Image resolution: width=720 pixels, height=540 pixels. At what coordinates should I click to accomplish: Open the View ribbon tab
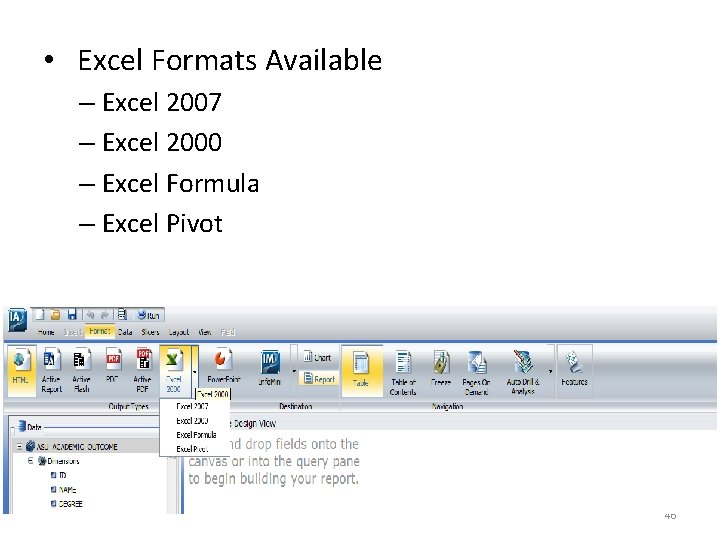tap(205, 332)
